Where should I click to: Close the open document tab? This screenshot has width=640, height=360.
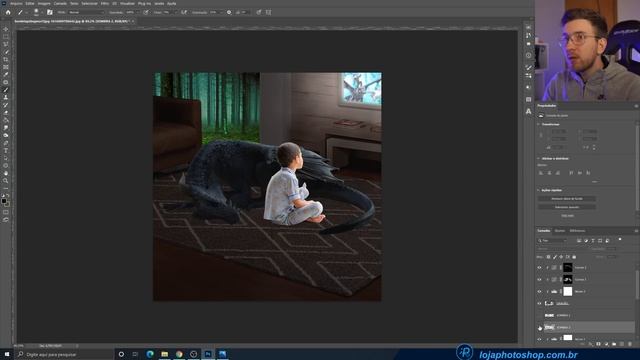(133, 21)
